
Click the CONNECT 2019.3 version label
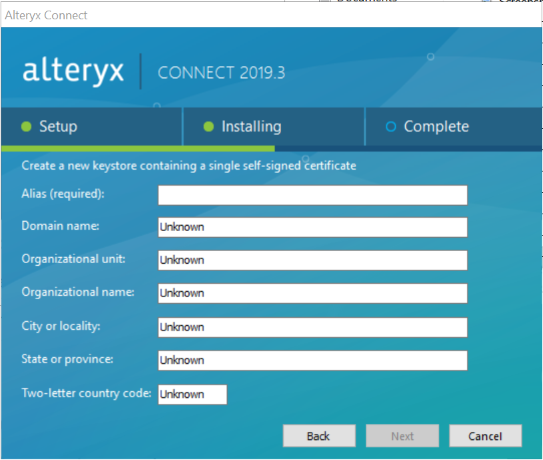tap(221, 73)
